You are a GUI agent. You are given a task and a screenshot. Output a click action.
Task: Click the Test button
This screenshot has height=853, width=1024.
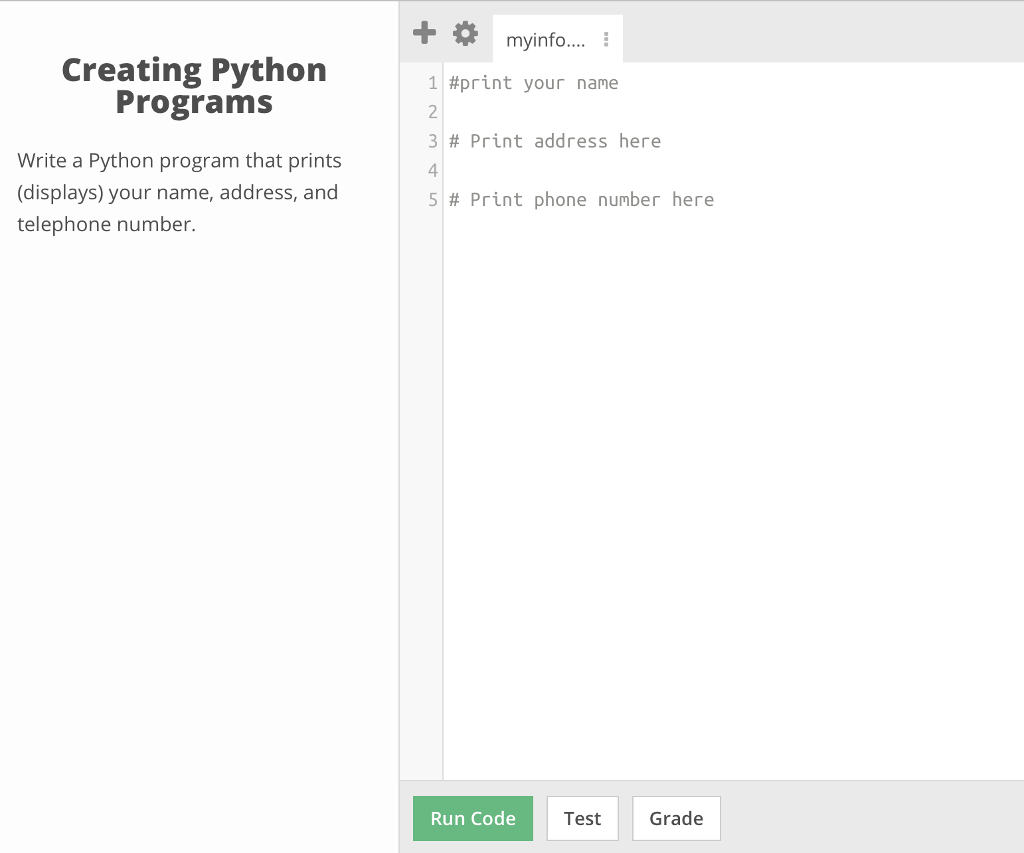582,818
